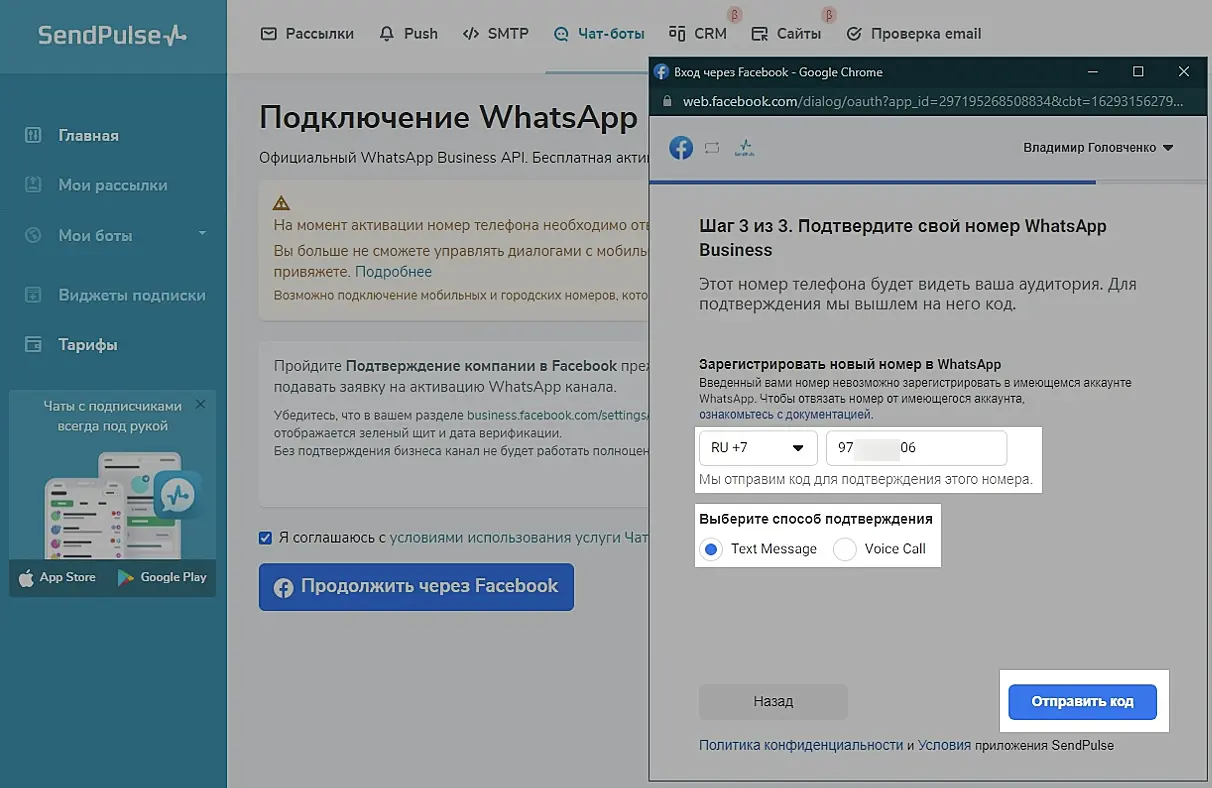Click the CRM board icon

coord(678,33)
